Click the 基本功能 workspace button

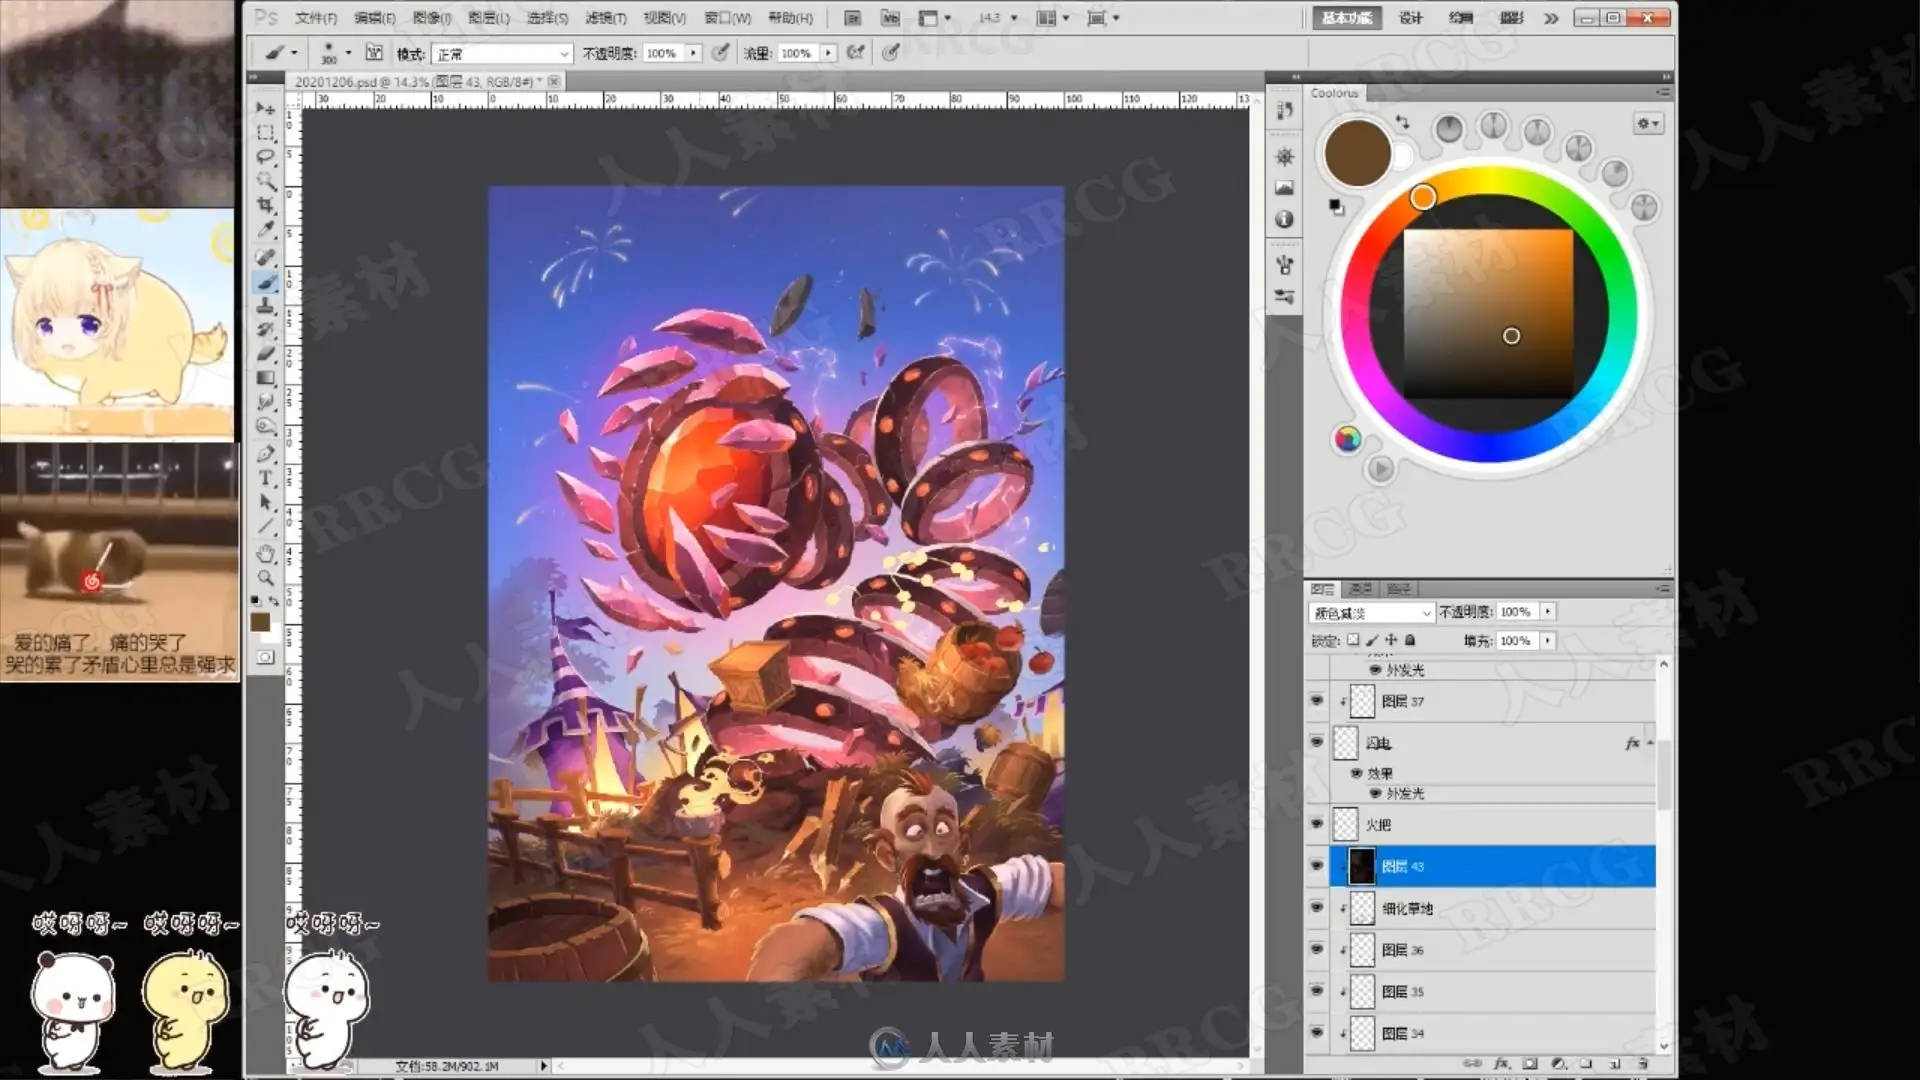pos(1346,18)
